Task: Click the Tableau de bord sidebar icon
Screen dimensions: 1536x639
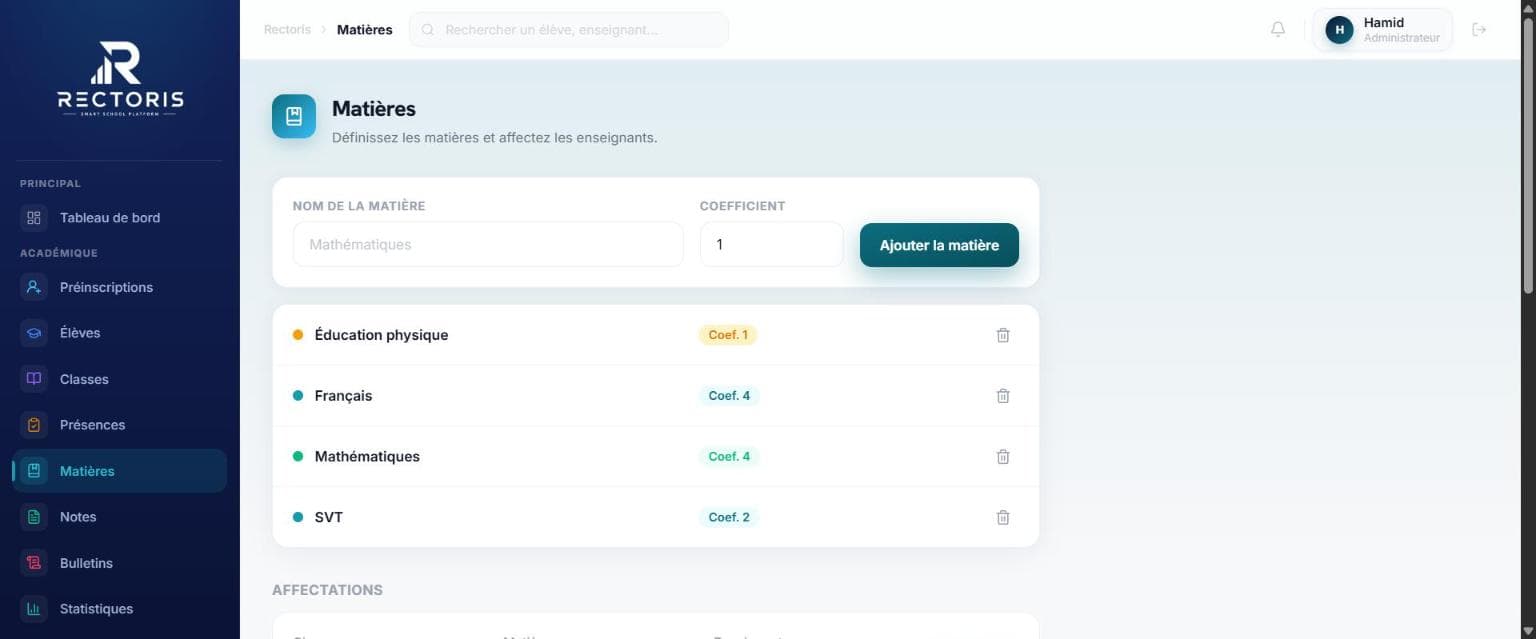Action: [34, 218]
